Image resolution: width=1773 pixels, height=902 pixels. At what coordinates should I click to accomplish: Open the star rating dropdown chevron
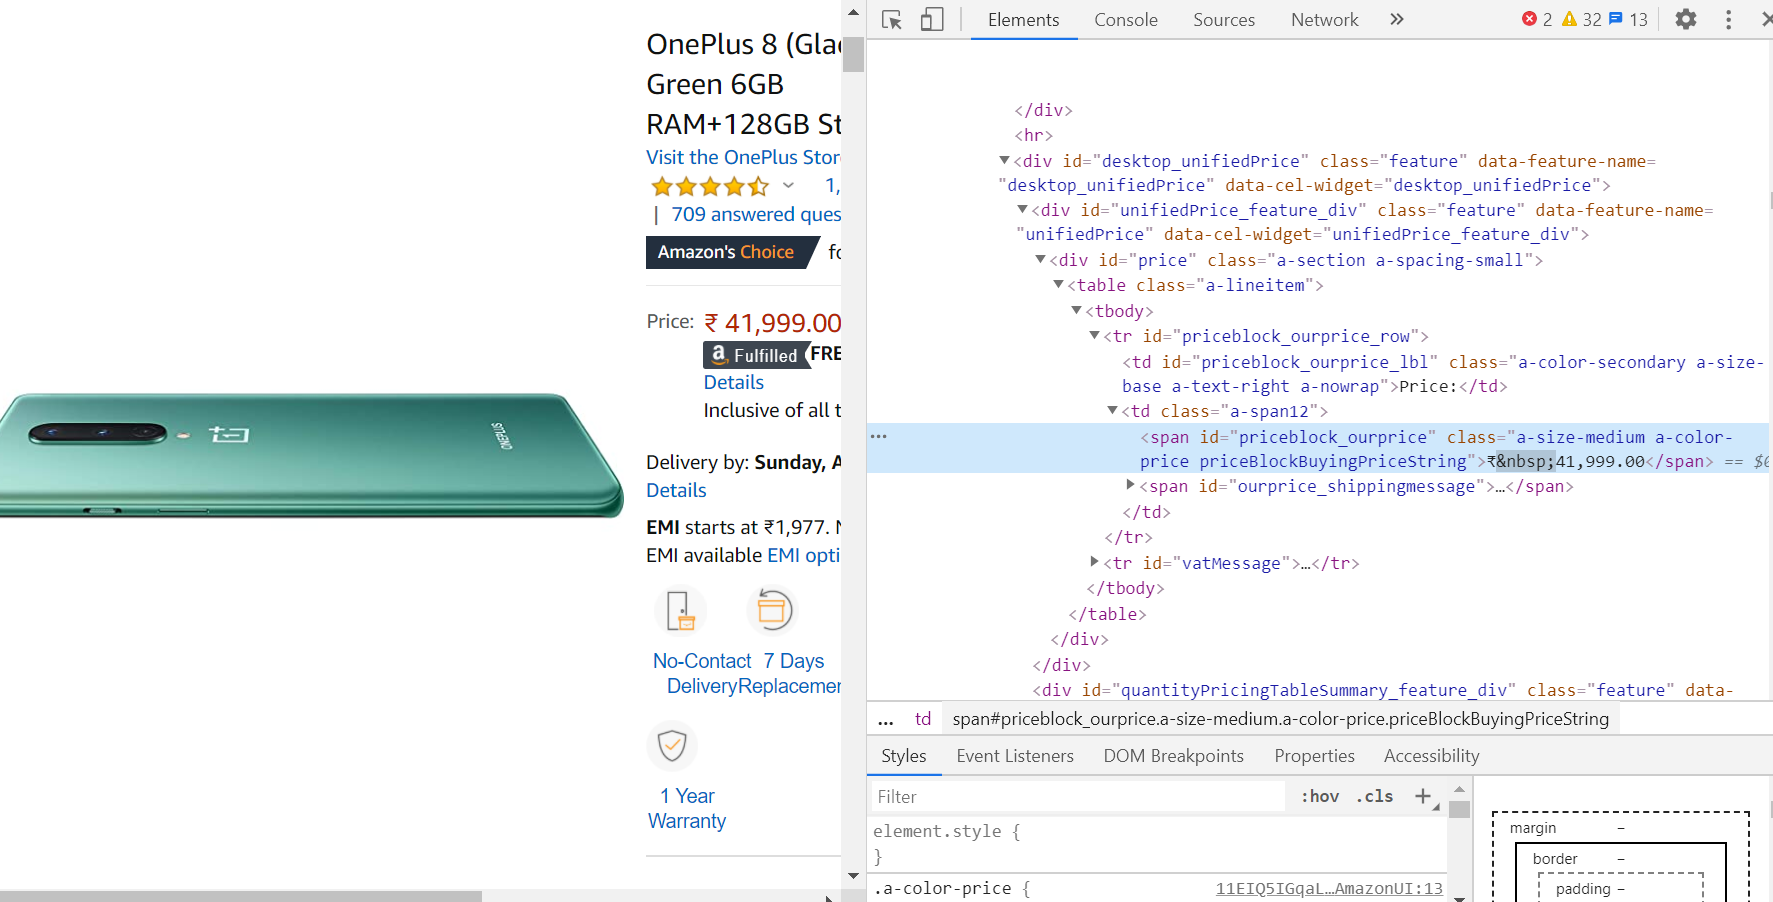coord(788,186)
